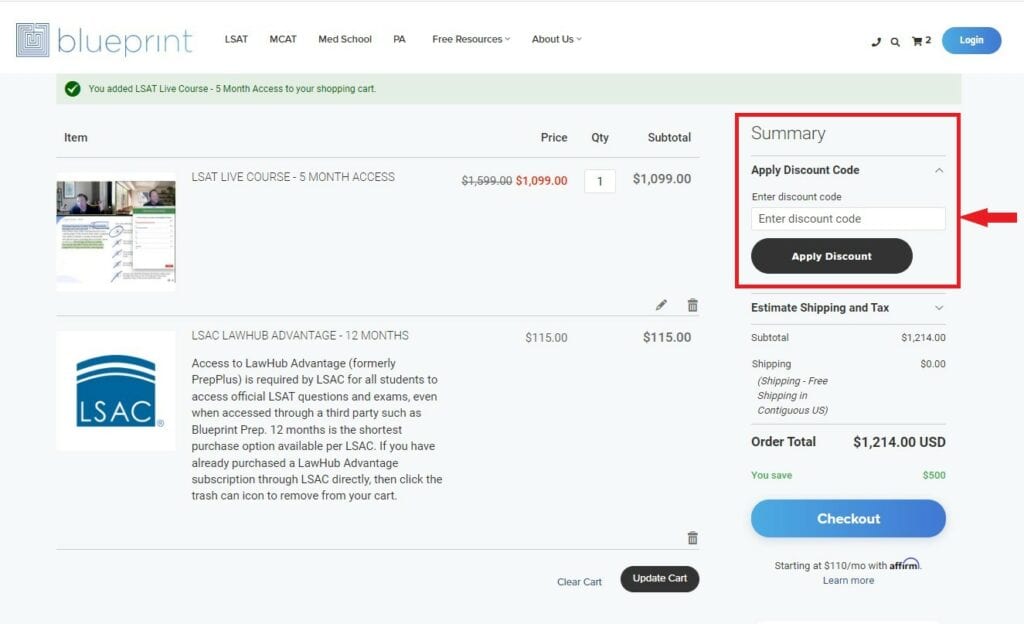Select the MCAT menu item
The image size is (1024, 624).
click(x=283, y=39)
